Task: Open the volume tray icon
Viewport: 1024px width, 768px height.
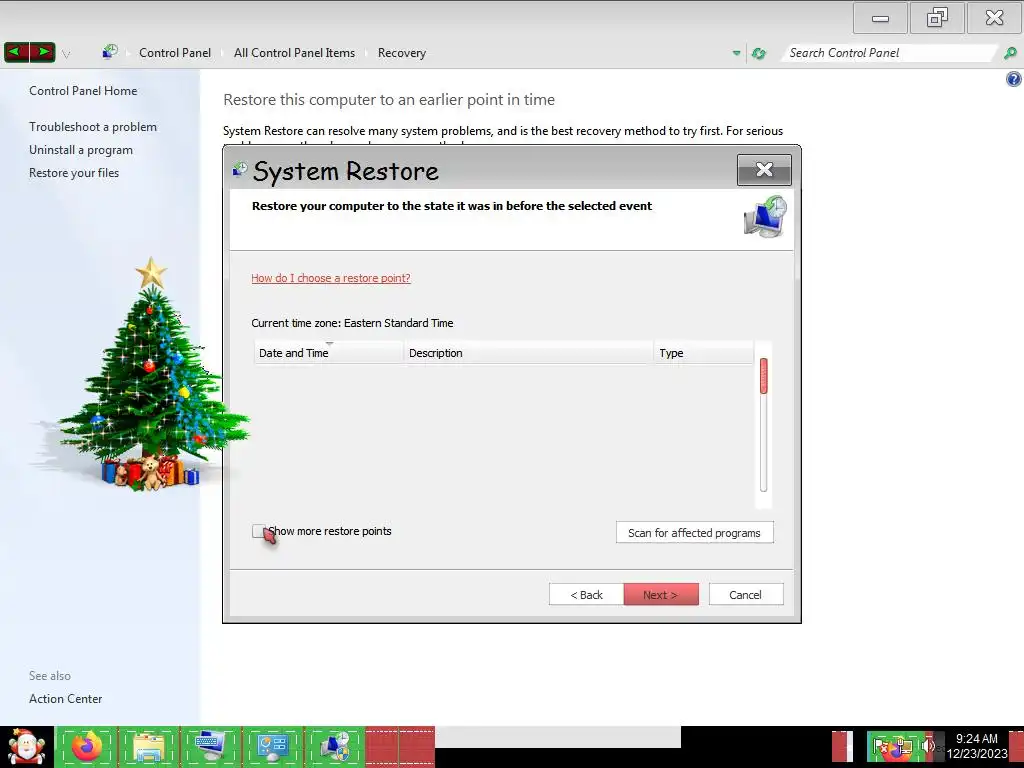Action: tap(928, 746)
